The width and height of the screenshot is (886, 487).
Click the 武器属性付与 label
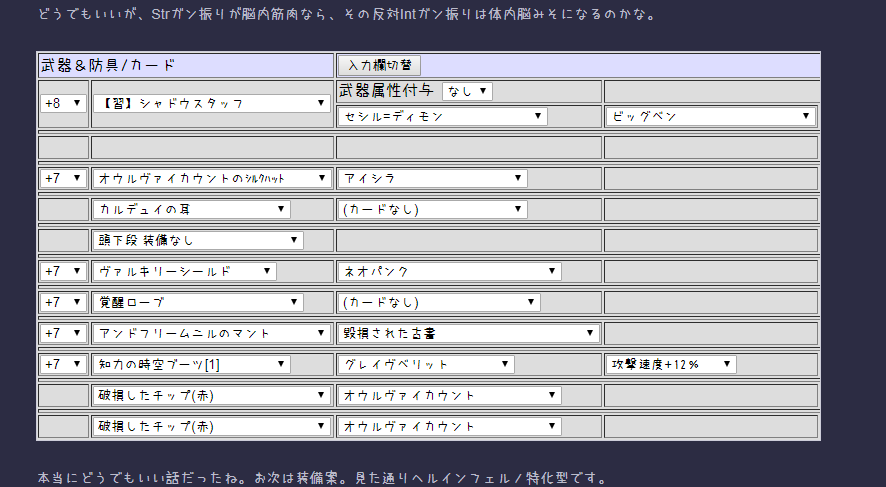coord(386,90)
